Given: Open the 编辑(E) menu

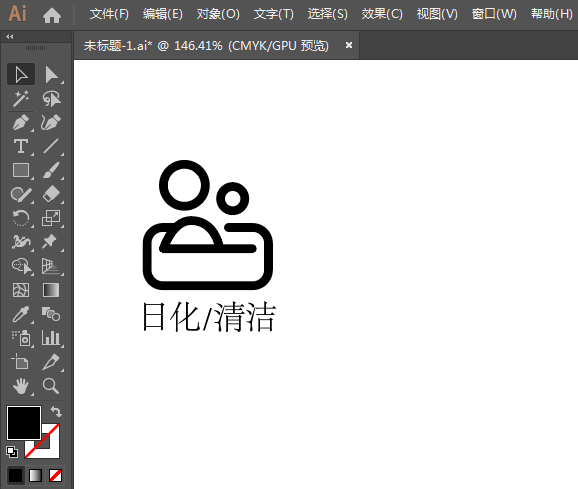Looking at the screenshot, I should click(163, 14).
